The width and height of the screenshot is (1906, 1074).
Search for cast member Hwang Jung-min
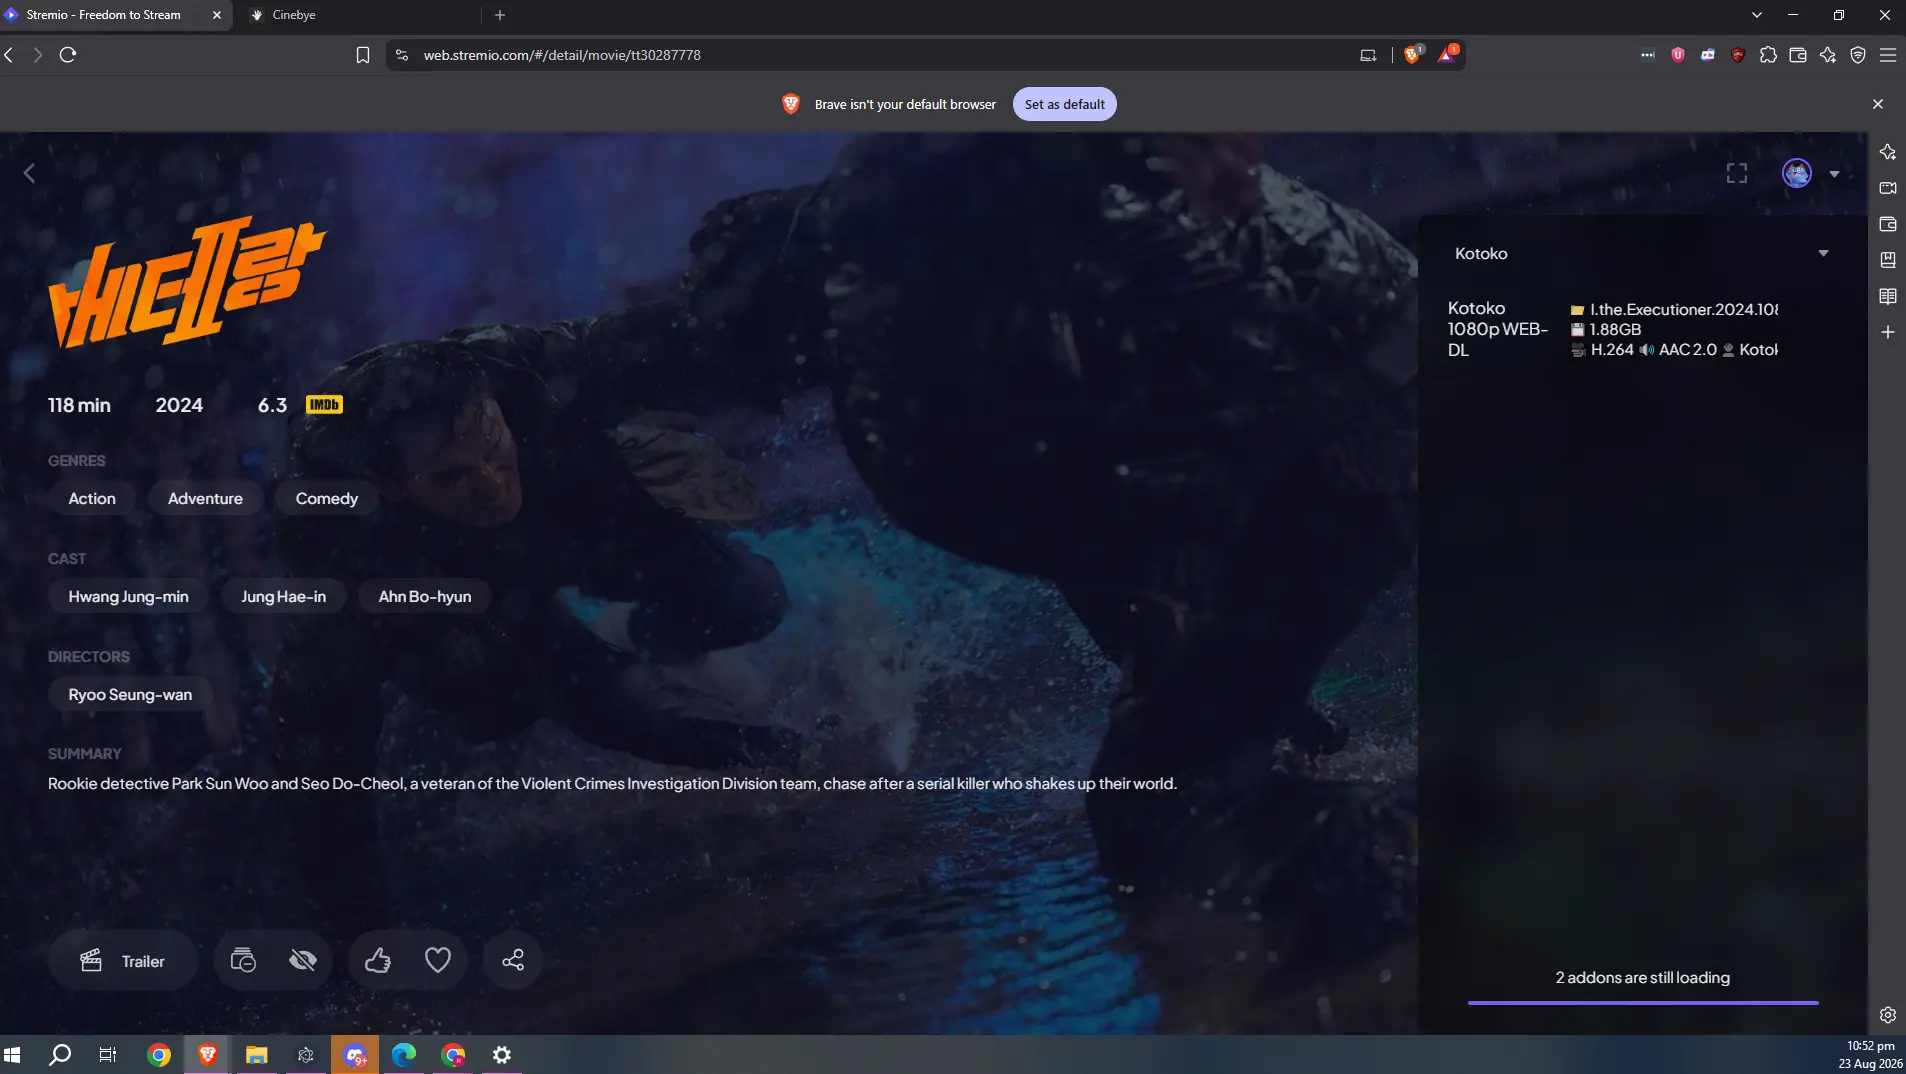128,597
